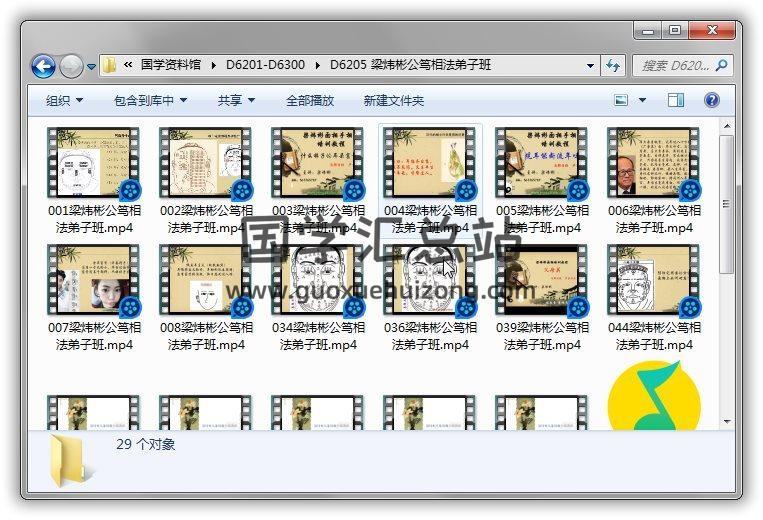
Task: Click 全部播放 toolbar button
Action: coord(310,101)
